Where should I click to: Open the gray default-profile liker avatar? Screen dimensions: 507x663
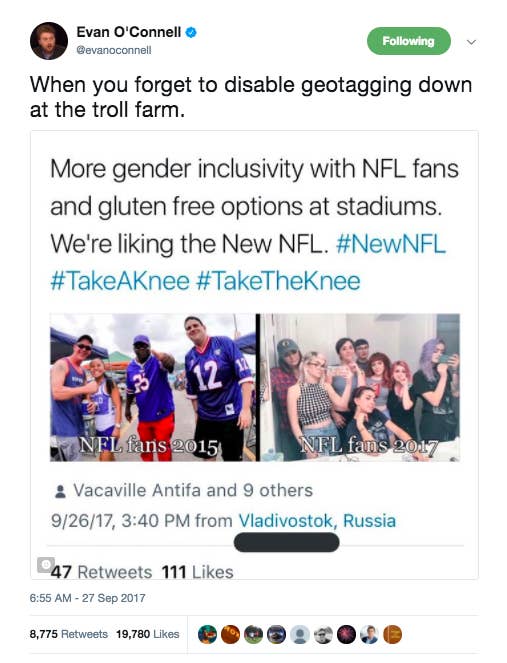coord(300,635)
